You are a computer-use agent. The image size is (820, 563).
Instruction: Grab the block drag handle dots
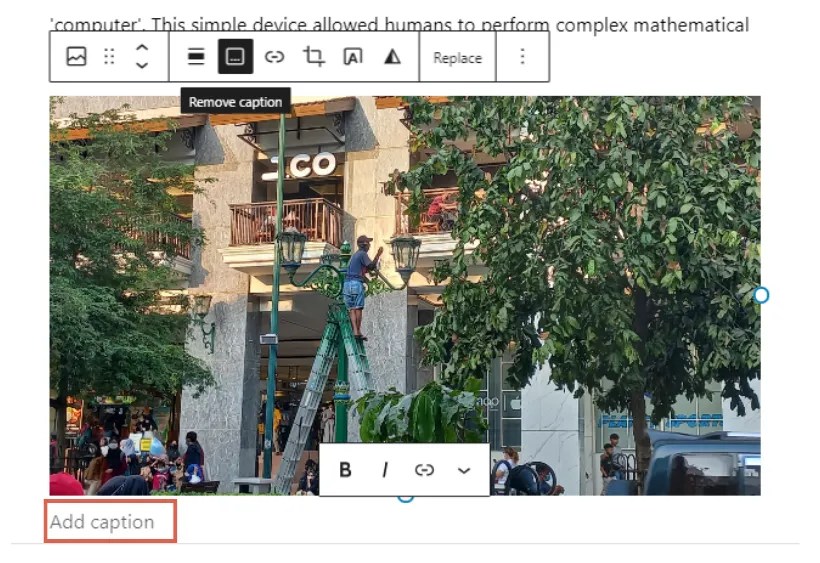109,56
